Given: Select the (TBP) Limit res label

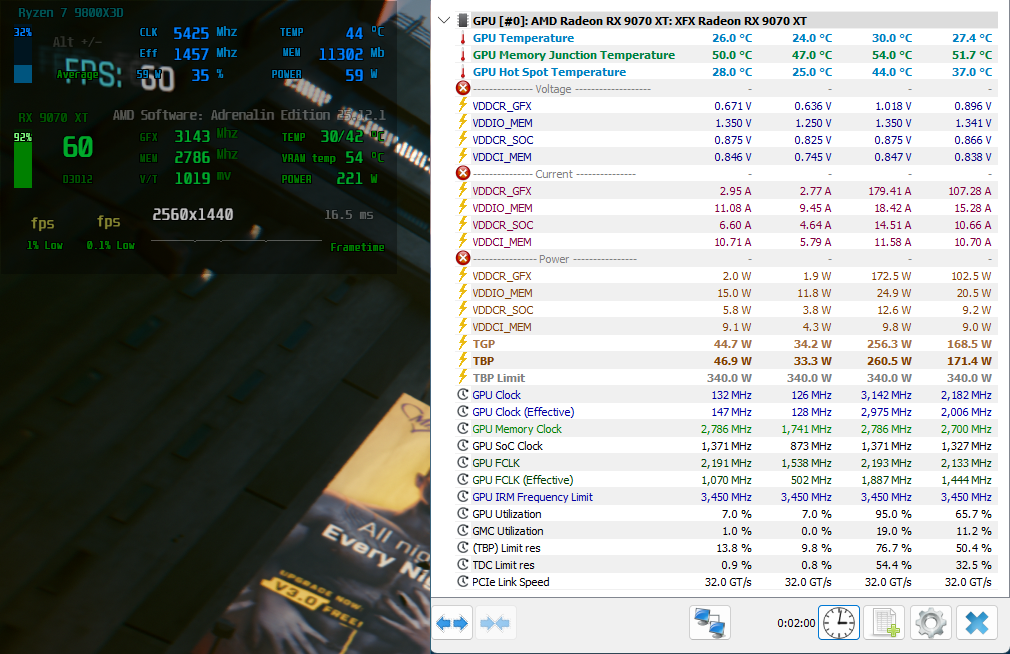Looking at the screenshot, I should click(x=506, y=548).
